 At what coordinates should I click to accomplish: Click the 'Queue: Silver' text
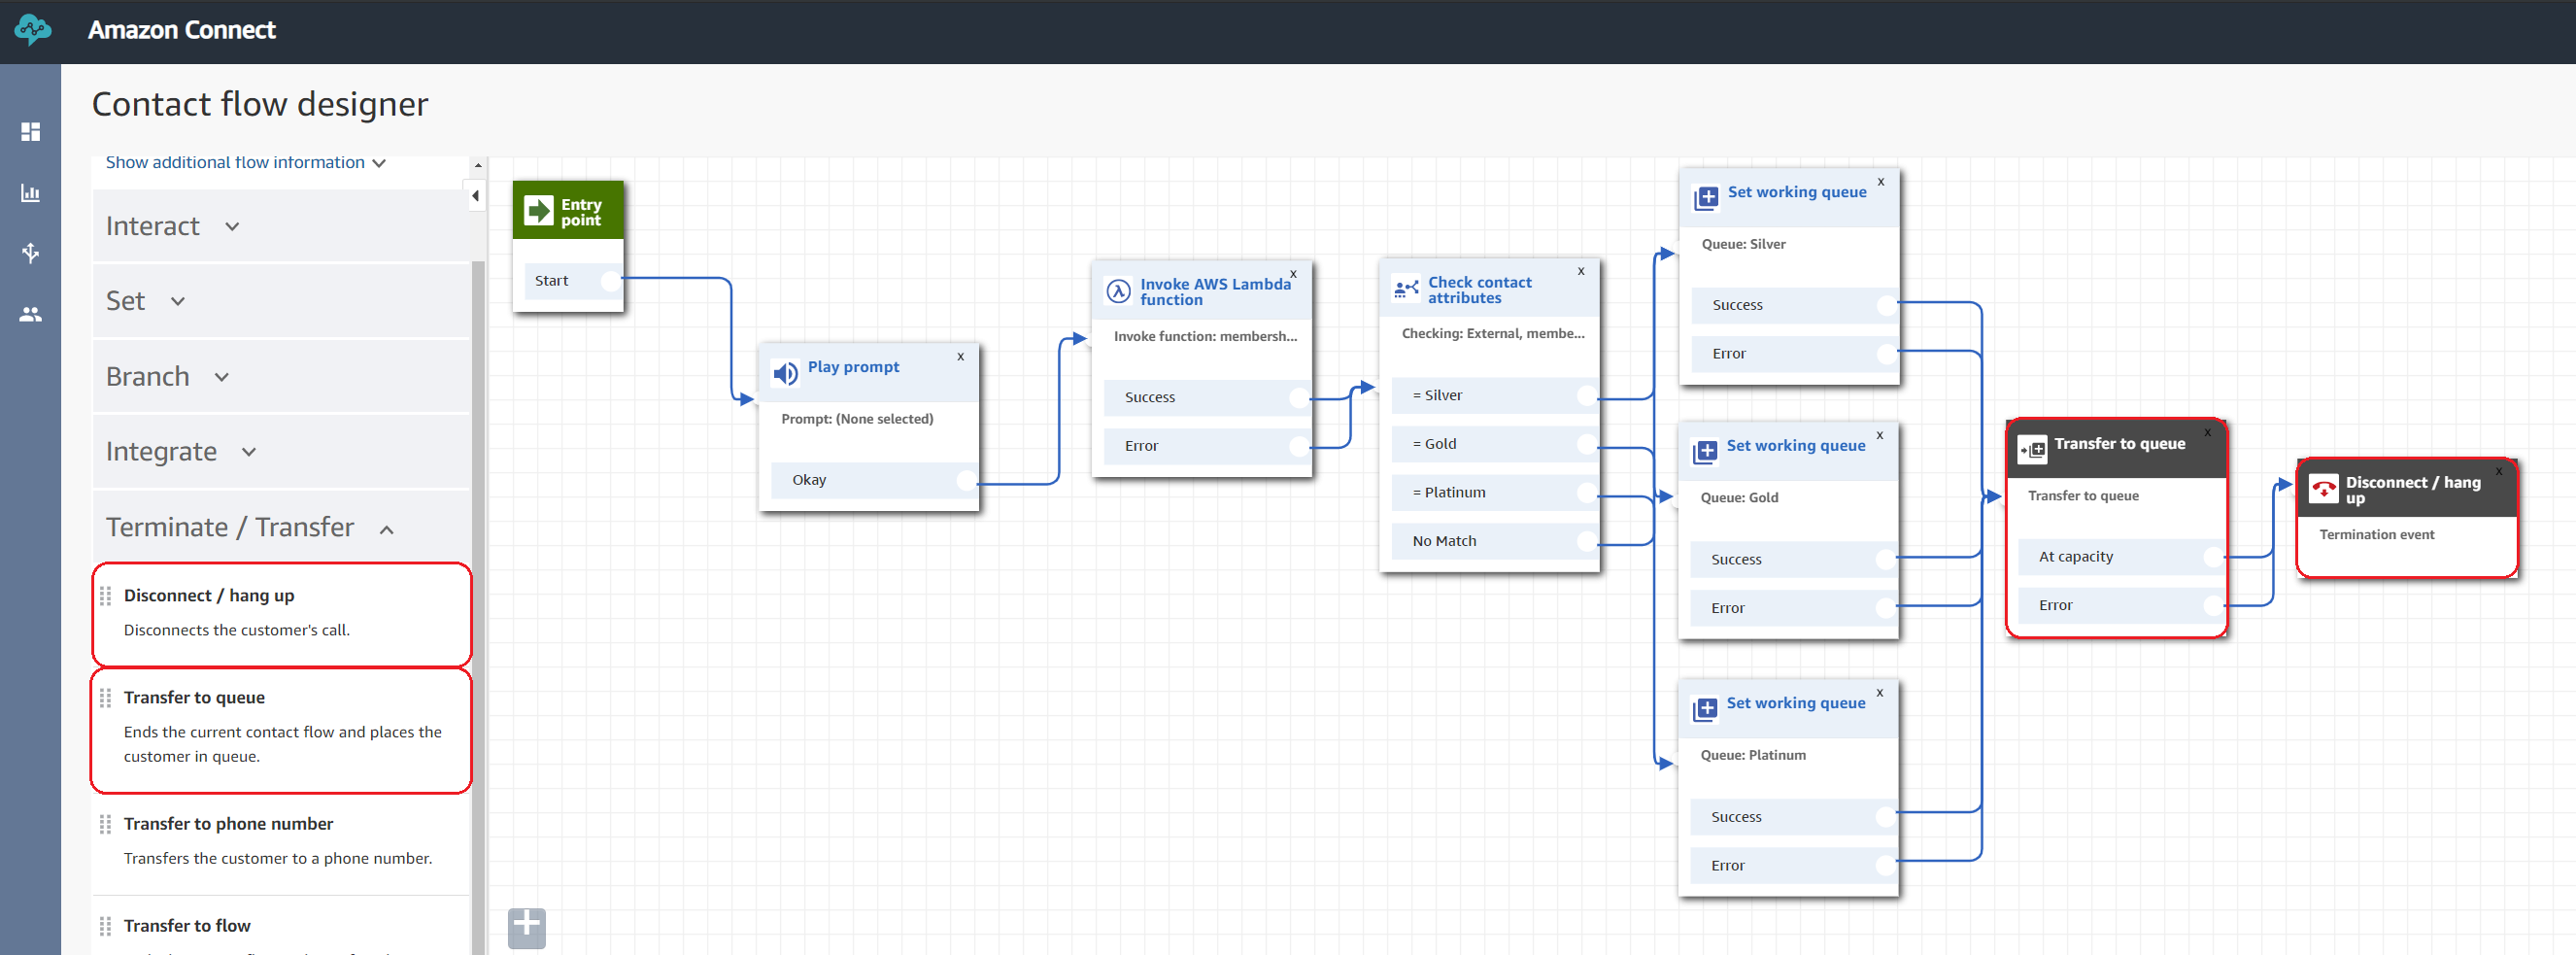coord(1743,244)
